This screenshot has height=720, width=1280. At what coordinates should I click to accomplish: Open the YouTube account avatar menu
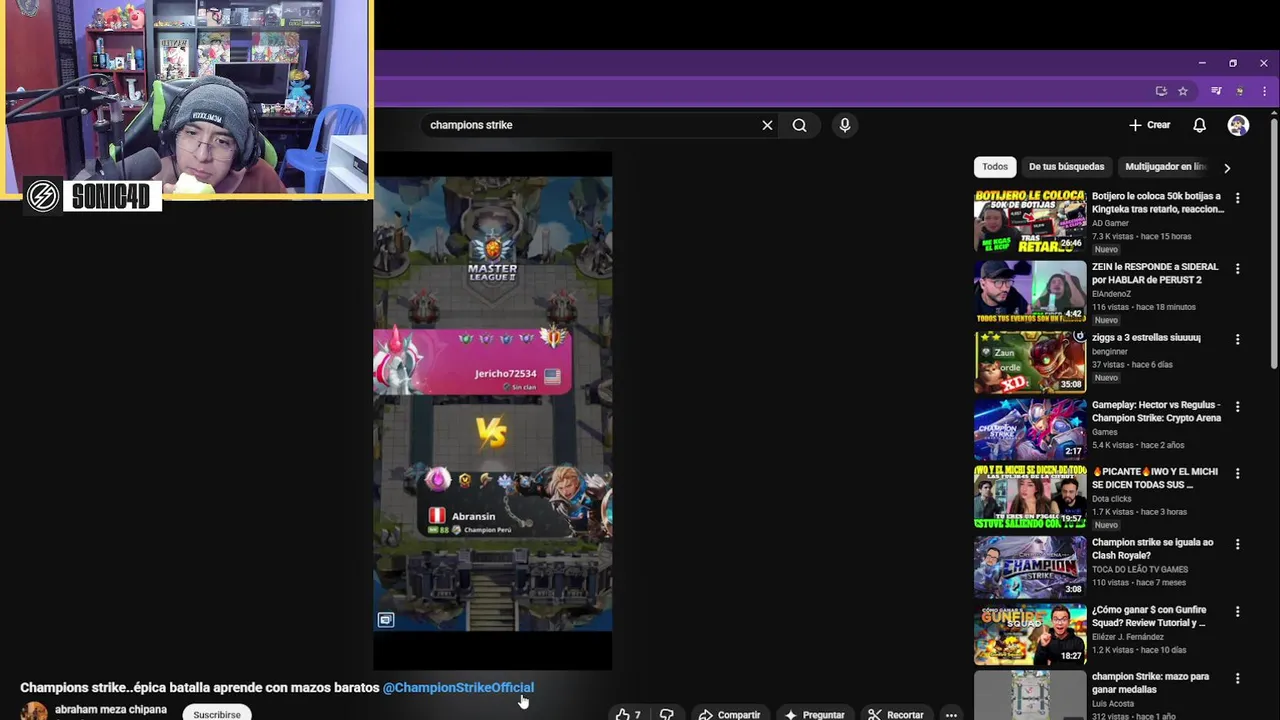tap(1238, 125)
